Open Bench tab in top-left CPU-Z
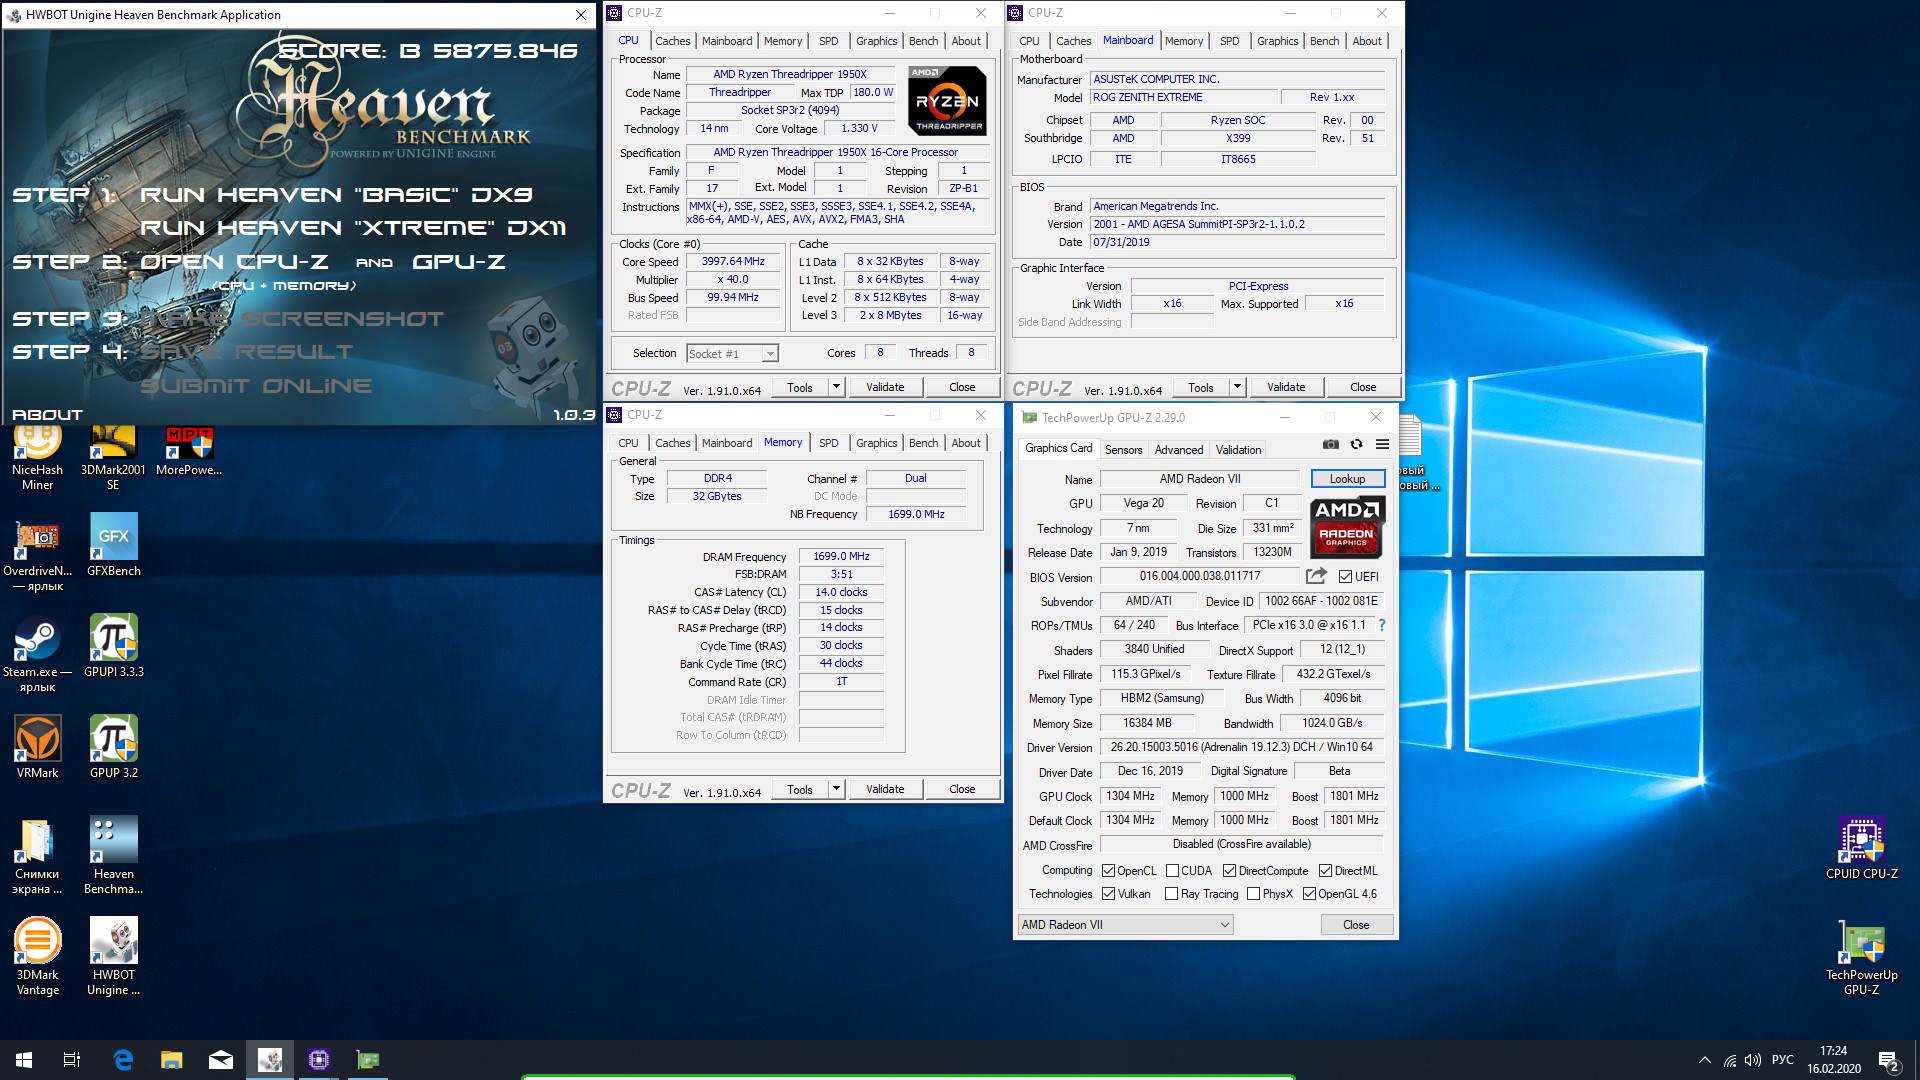Screen dimensions: 1920x1080 point(923,41)
